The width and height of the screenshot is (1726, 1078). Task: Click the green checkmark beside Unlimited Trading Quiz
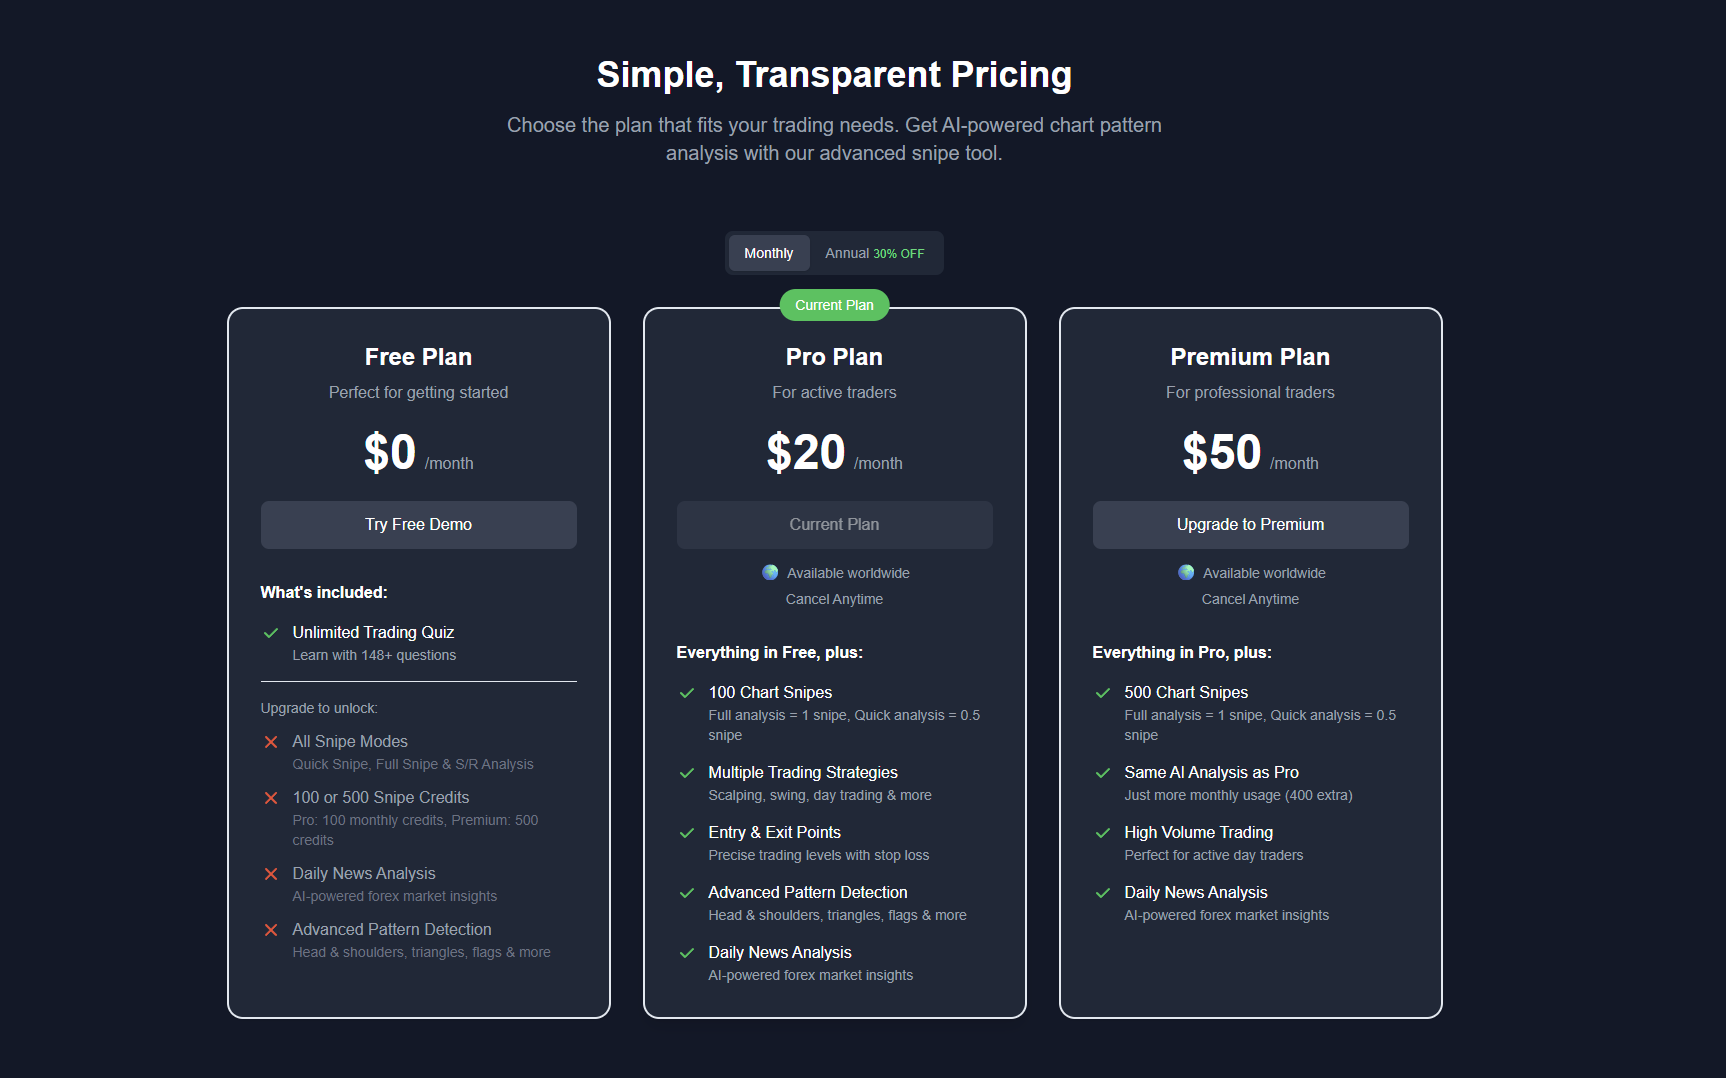[x=270, y=633]
